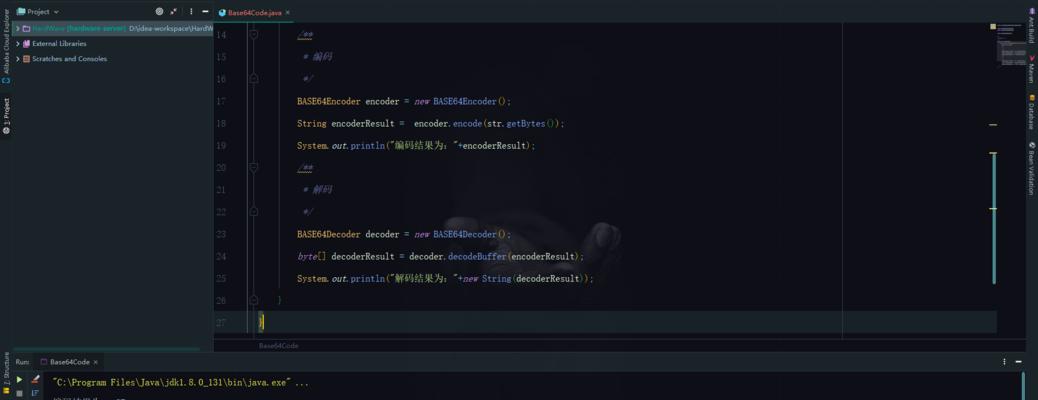Click the Base64Code breadcrumb below editor
Image resolution: width=1038 pixels, height=400 pixels.
click(278, 345)
